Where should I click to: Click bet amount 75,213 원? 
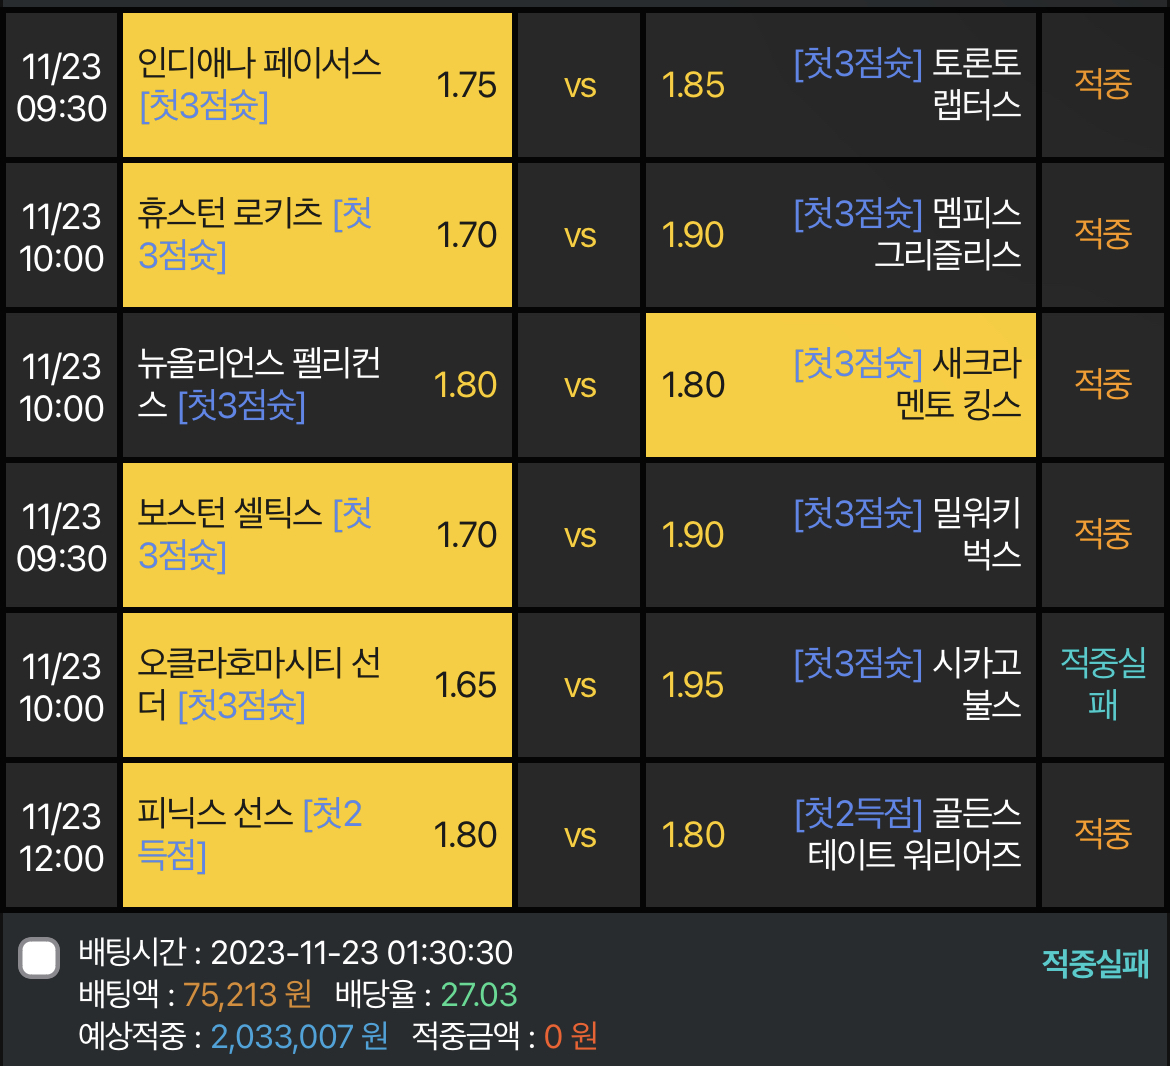click(x=247, y=994)
